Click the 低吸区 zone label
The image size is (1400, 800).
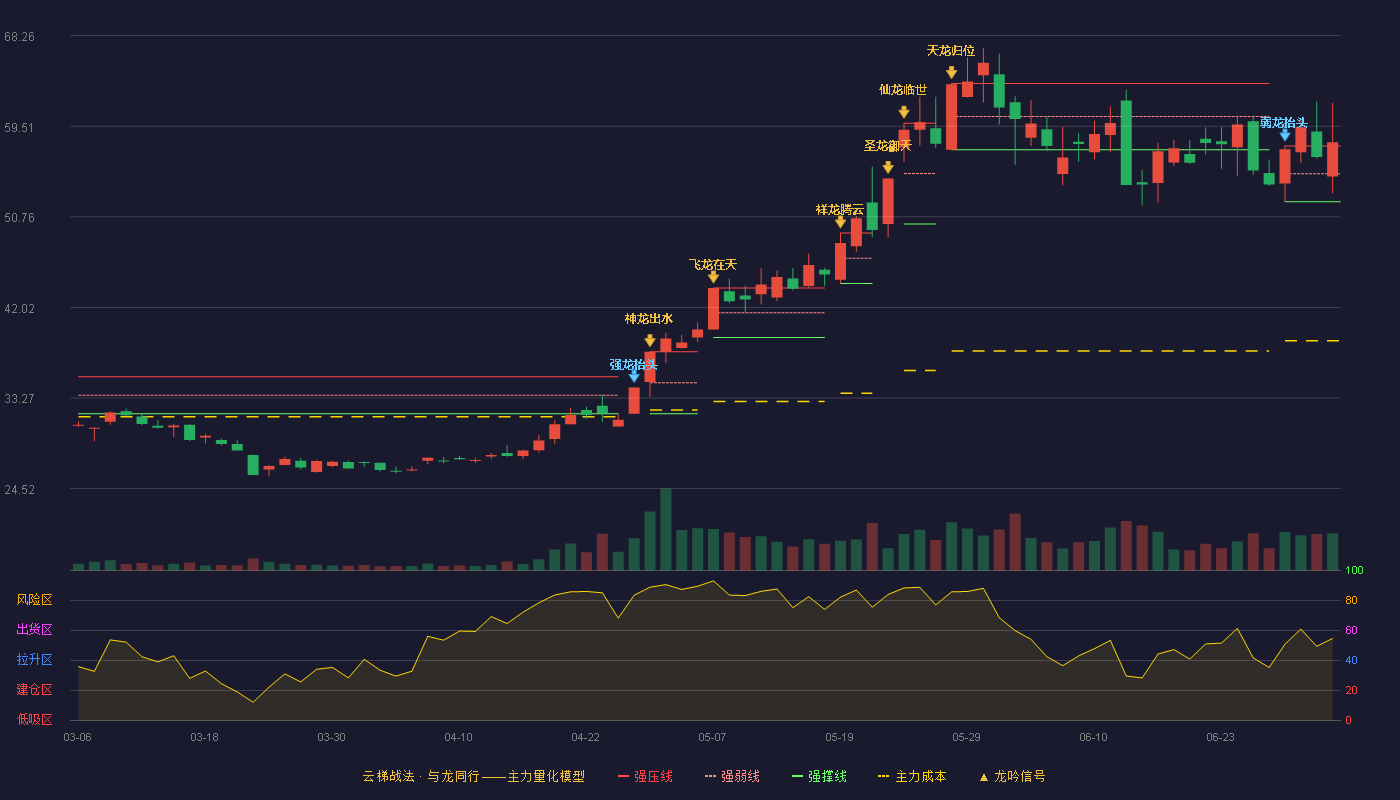tap(34, 720)
